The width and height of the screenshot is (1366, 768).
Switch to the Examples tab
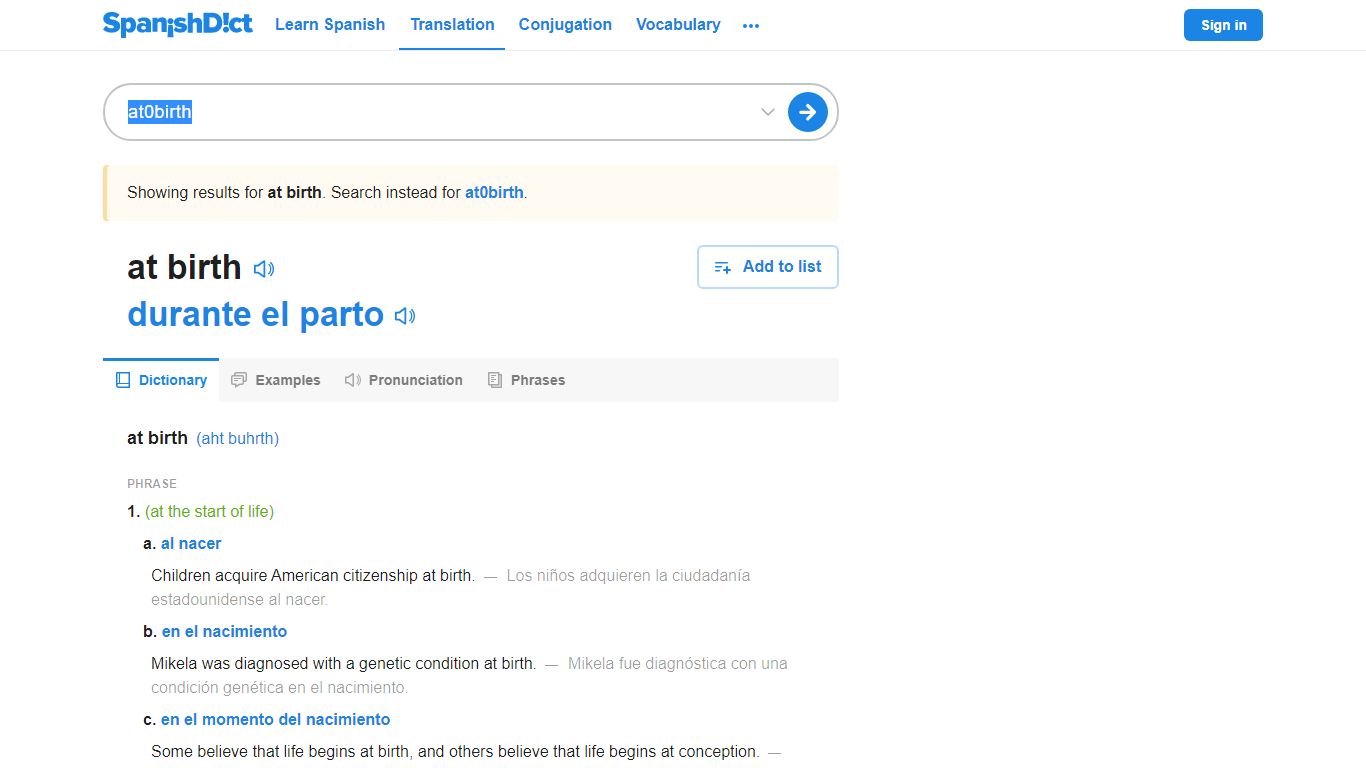point(276,380)
